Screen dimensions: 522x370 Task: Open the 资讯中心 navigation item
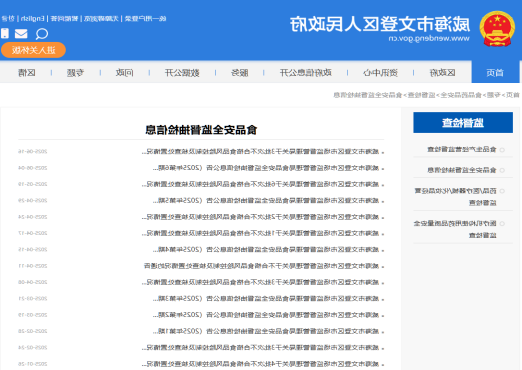click(380, 72)
